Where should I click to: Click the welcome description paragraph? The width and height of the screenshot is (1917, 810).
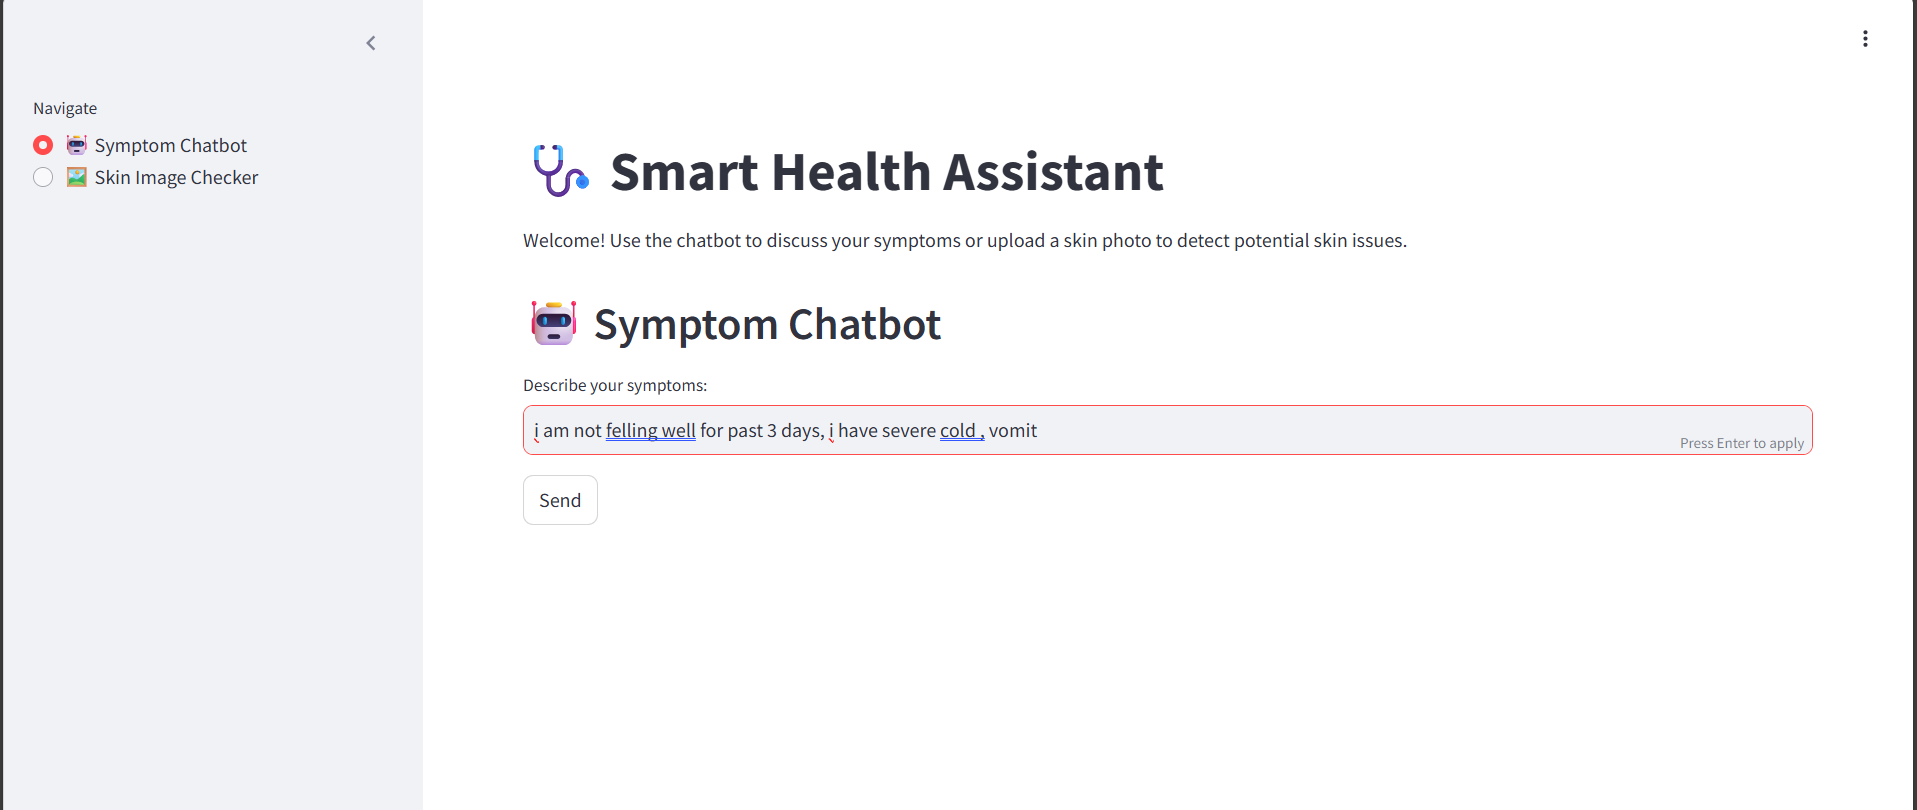coord(965,240)
